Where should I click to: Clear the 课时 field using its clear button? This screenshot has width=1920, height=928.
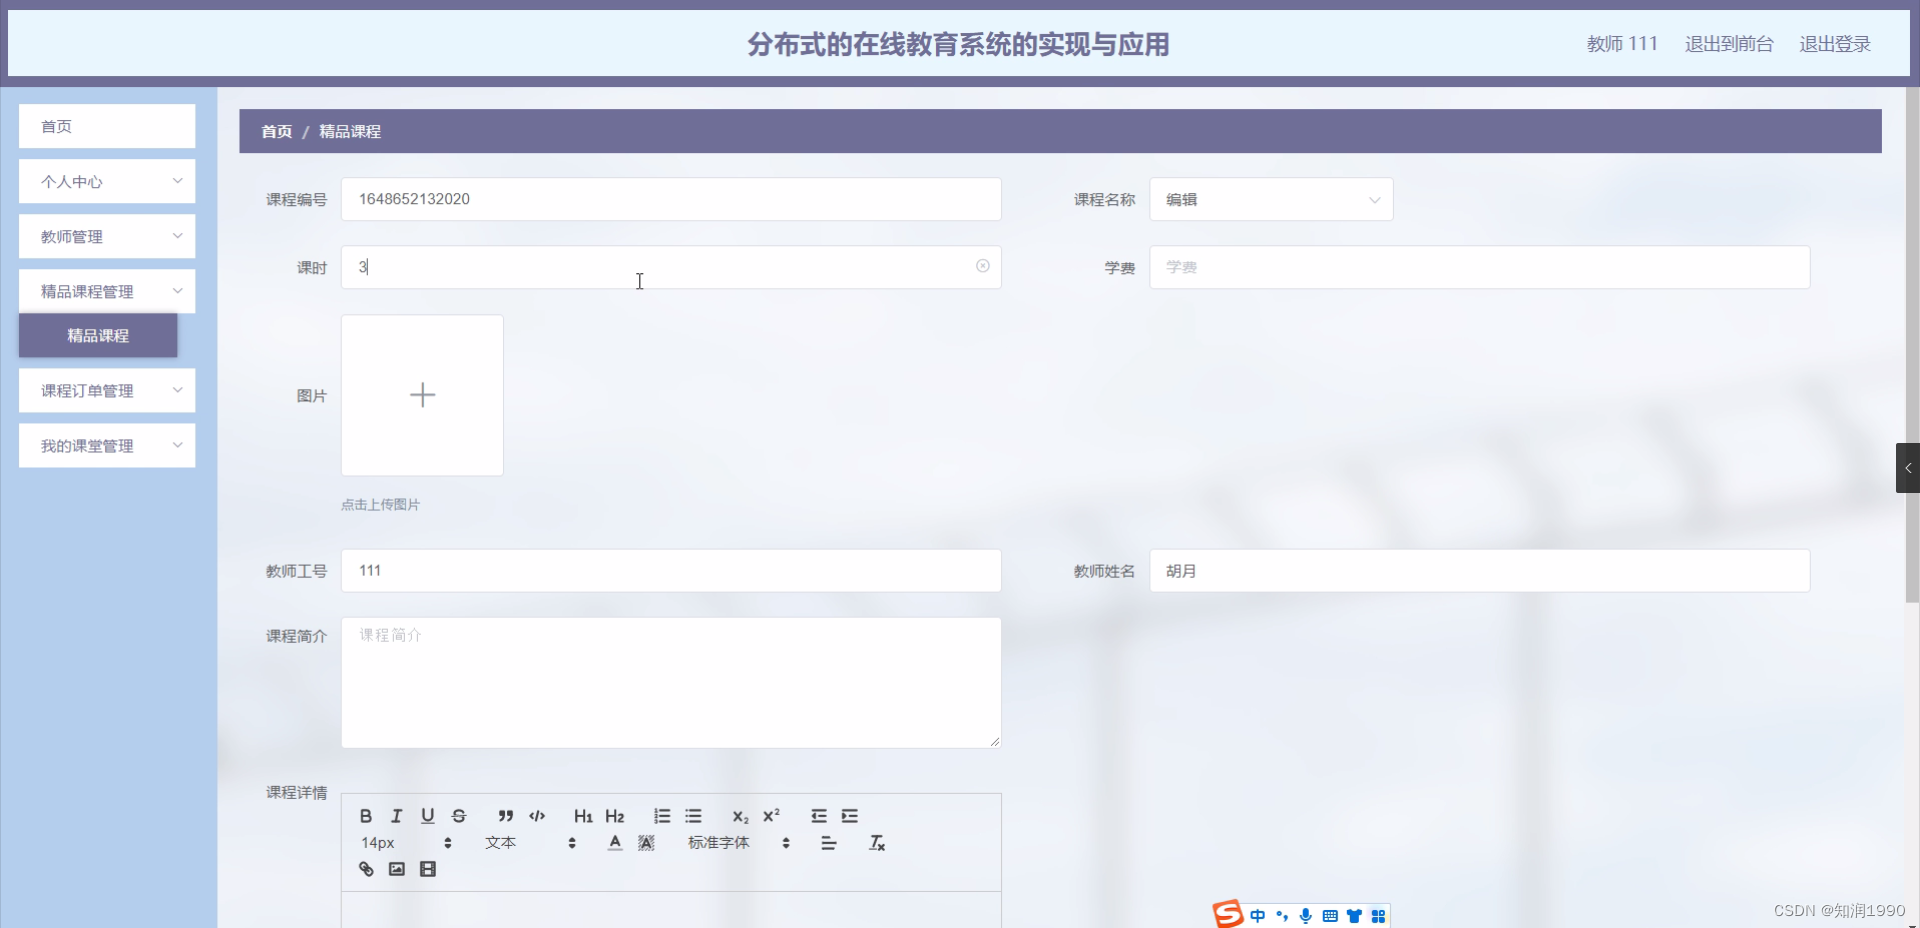tap(982, 266)
